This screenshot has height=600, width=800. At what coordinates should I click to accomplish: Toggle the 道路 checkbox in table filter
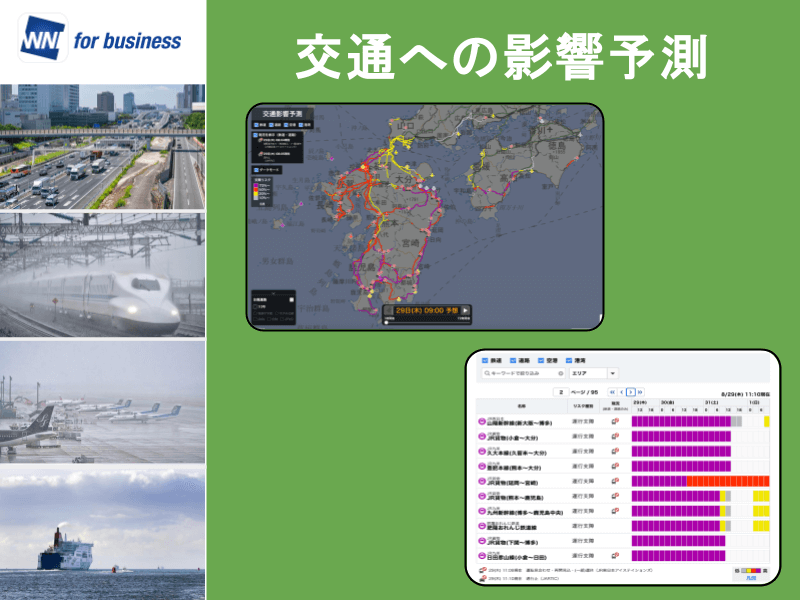pyautogui.click(x=514, y=359)
